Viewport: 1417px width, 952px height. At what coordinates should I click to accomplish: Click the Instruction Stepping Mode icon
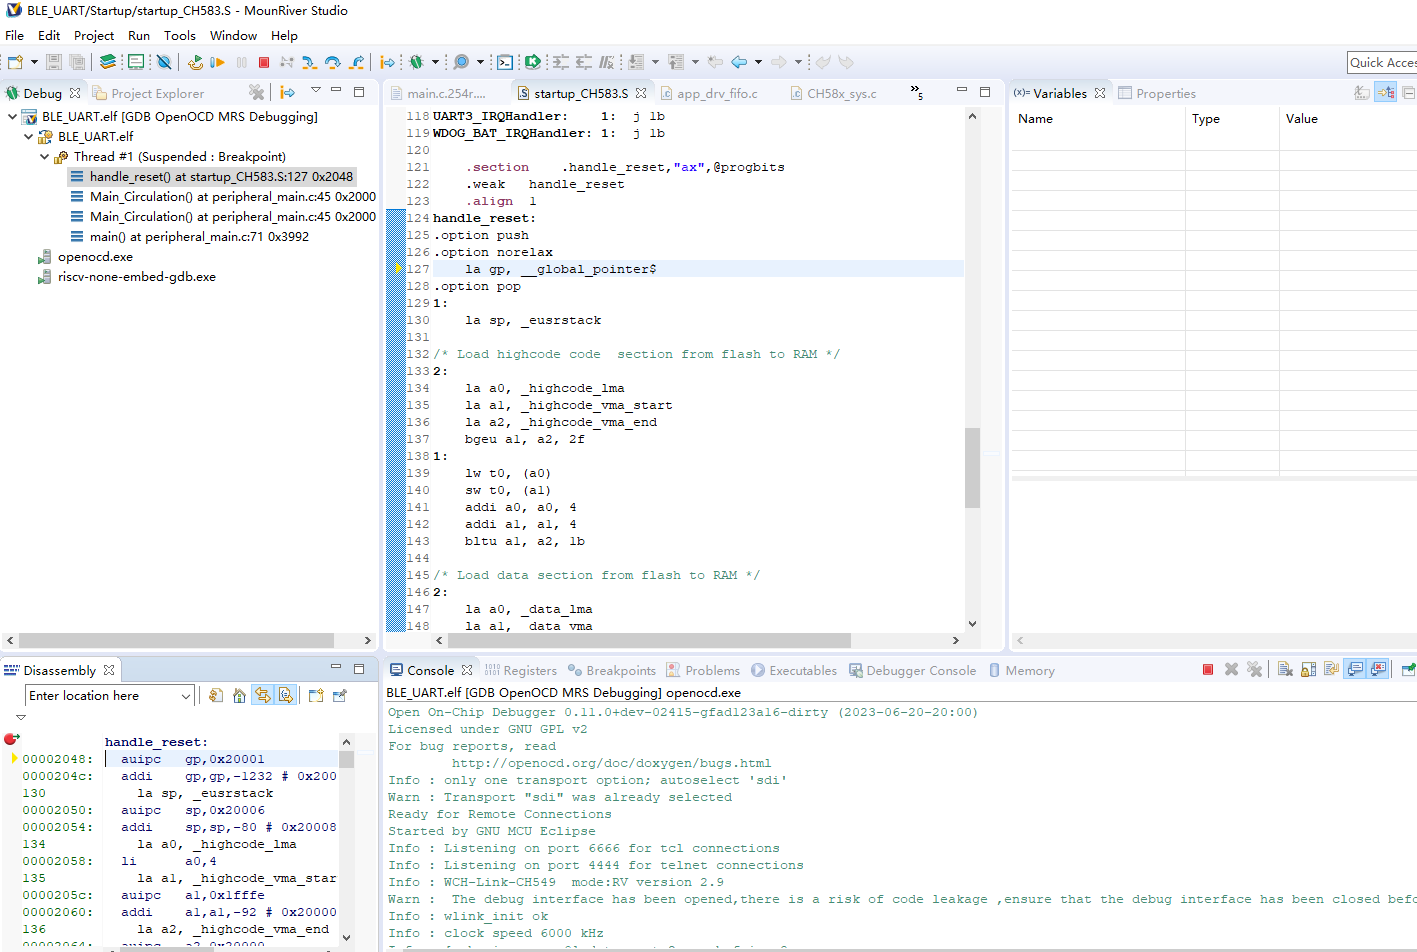[x=388, y=62]
